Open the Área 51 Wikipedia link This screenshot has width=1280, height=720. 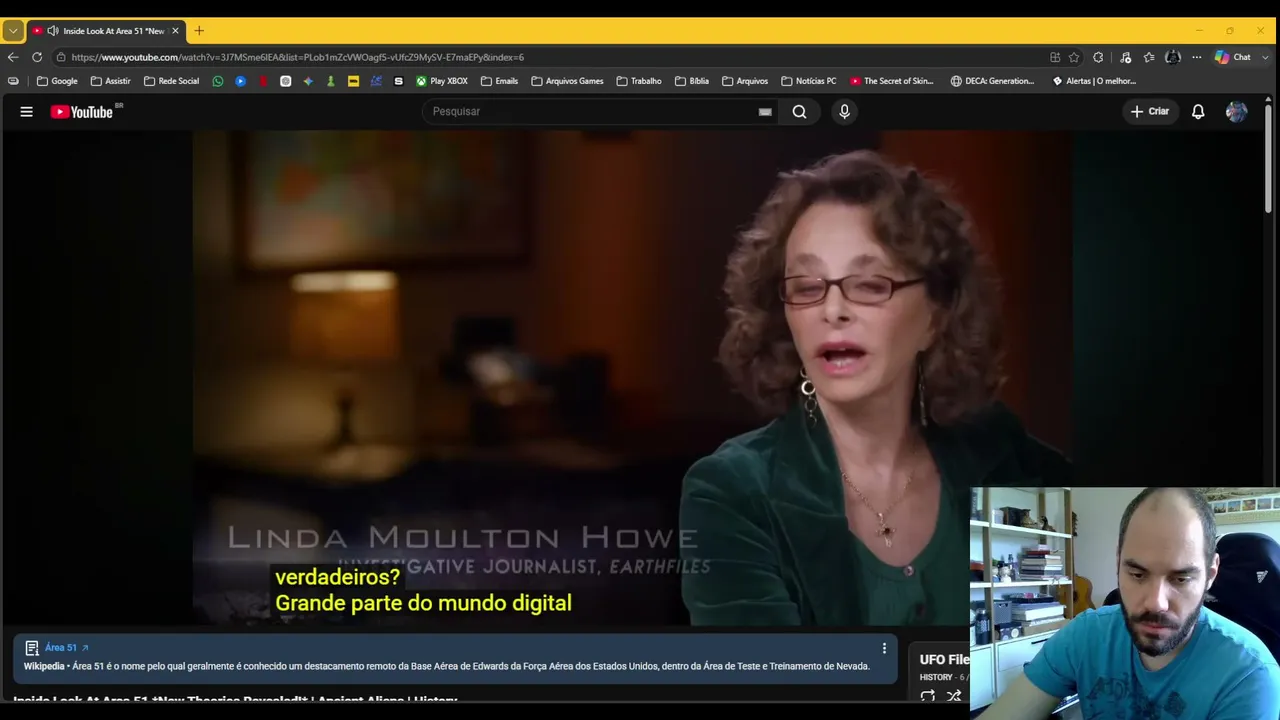(x=67, y=648)
